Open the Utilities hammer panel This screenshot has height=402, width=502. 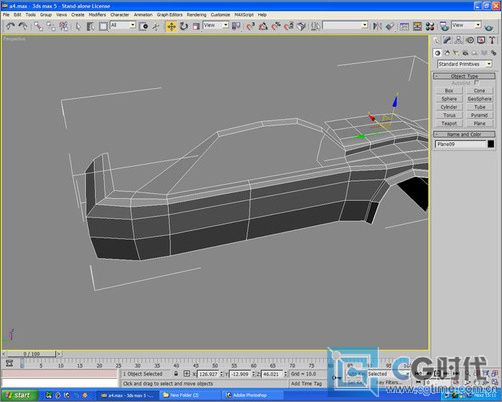coord(492,40)
